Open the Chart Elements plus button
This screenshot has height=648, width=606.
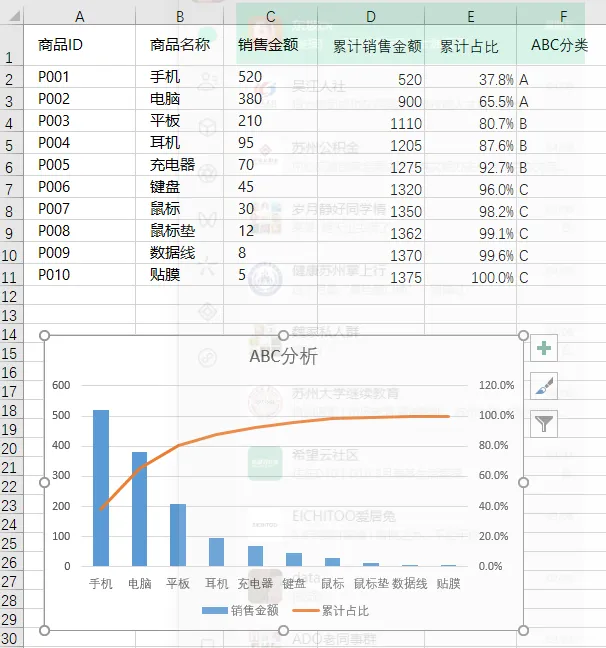click(544, 348)
